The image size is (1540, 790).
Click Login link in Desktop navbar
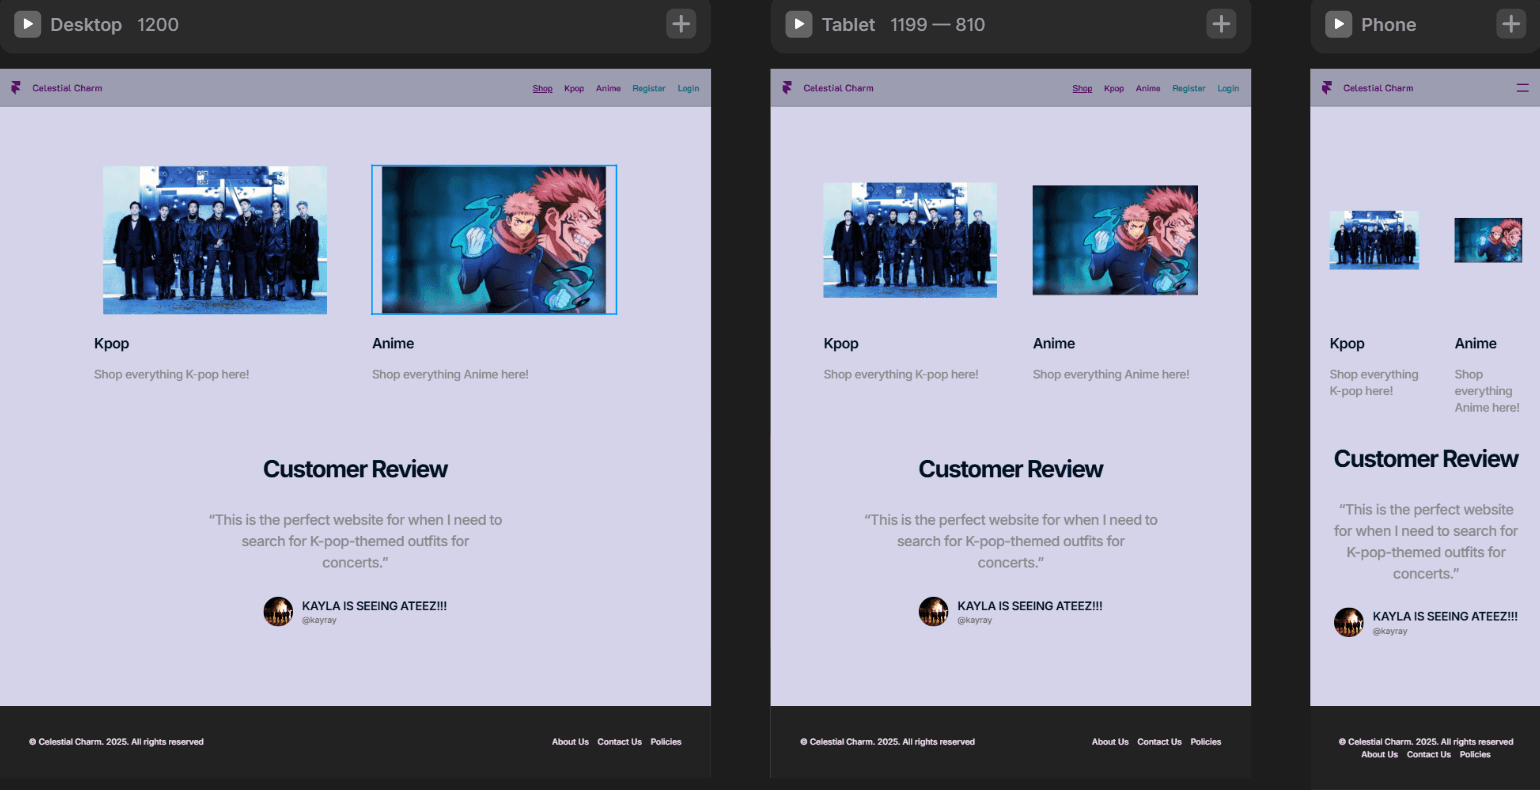click(x=688, y=88)
